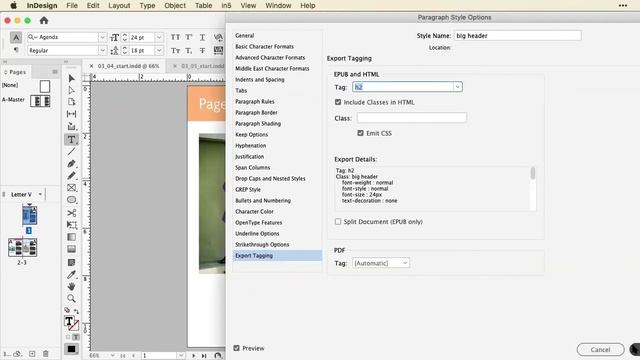Open leading 18 pt dropdown arrow

pos(159,51)
